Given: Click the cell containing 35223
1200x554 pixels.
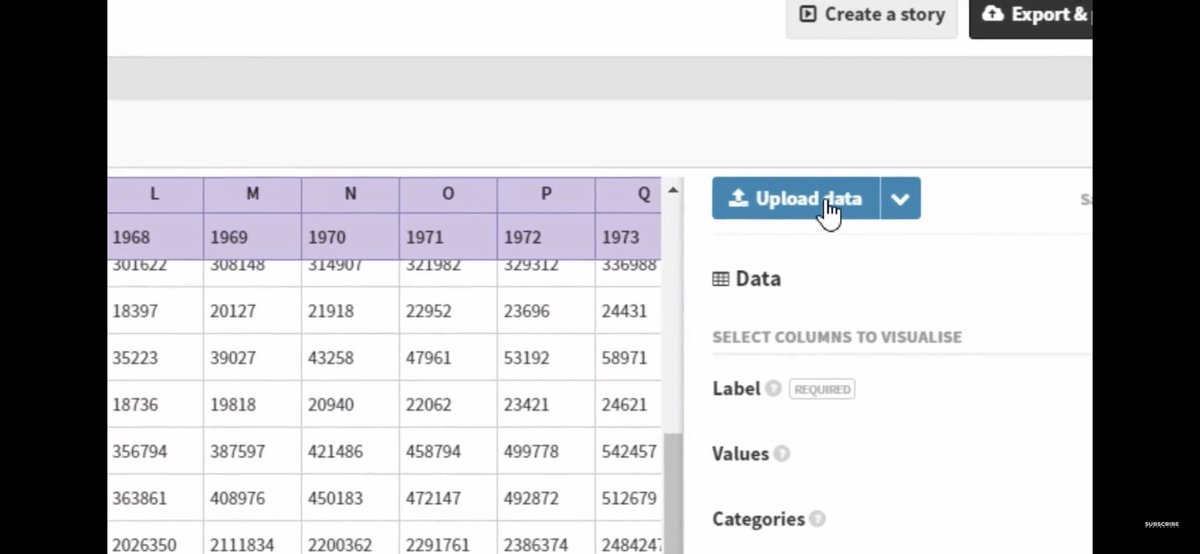Looking at the screenshot, I should pyautogui.click(x=155, y=358).
